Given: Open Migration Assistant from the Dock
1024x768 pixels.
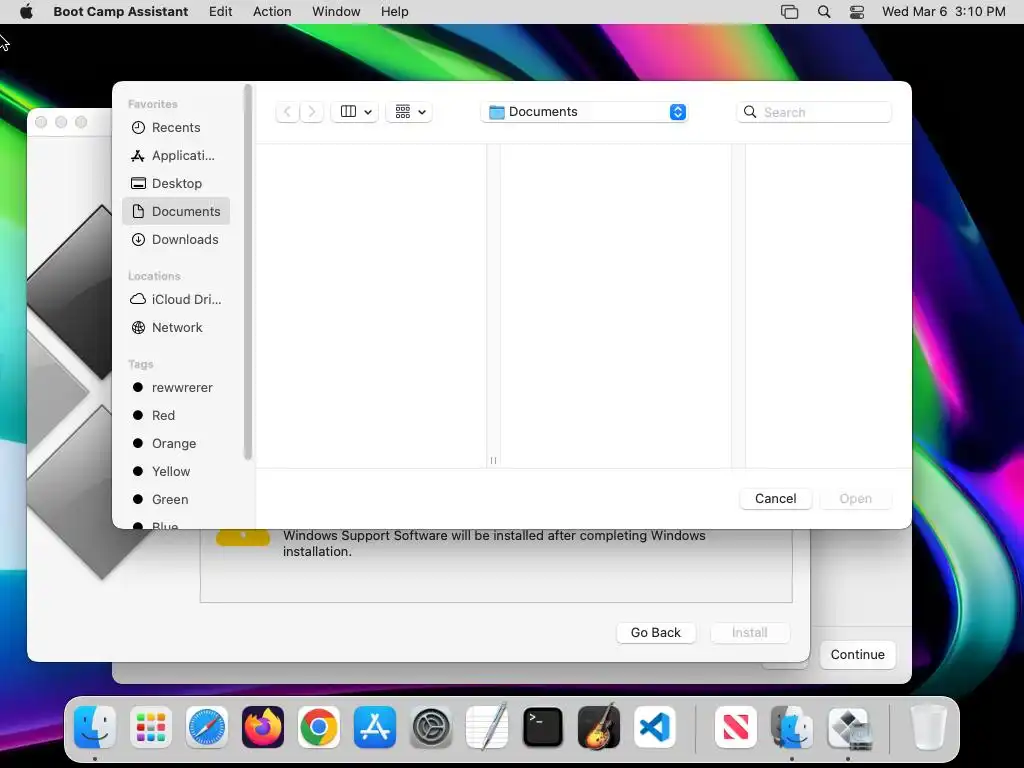Looking at the screenshot, I should (792, 727).
